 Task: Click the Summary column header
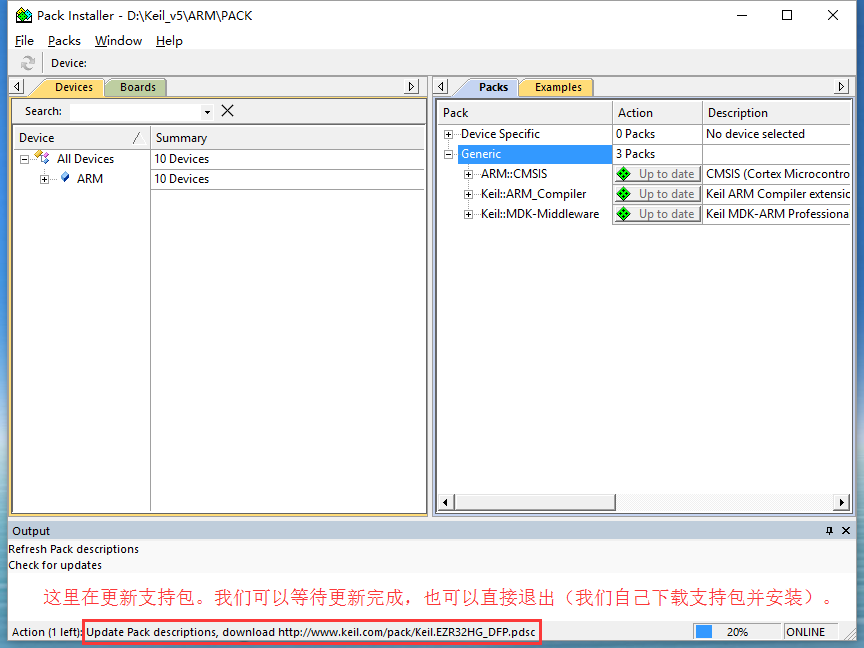(287, 138)
